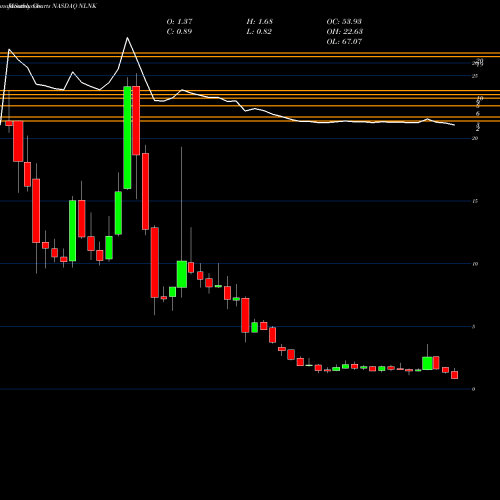The width and height of the screenshot is (500, 500).
Task: Select the close value C: 0.89
Action: (x=179, y=31)
